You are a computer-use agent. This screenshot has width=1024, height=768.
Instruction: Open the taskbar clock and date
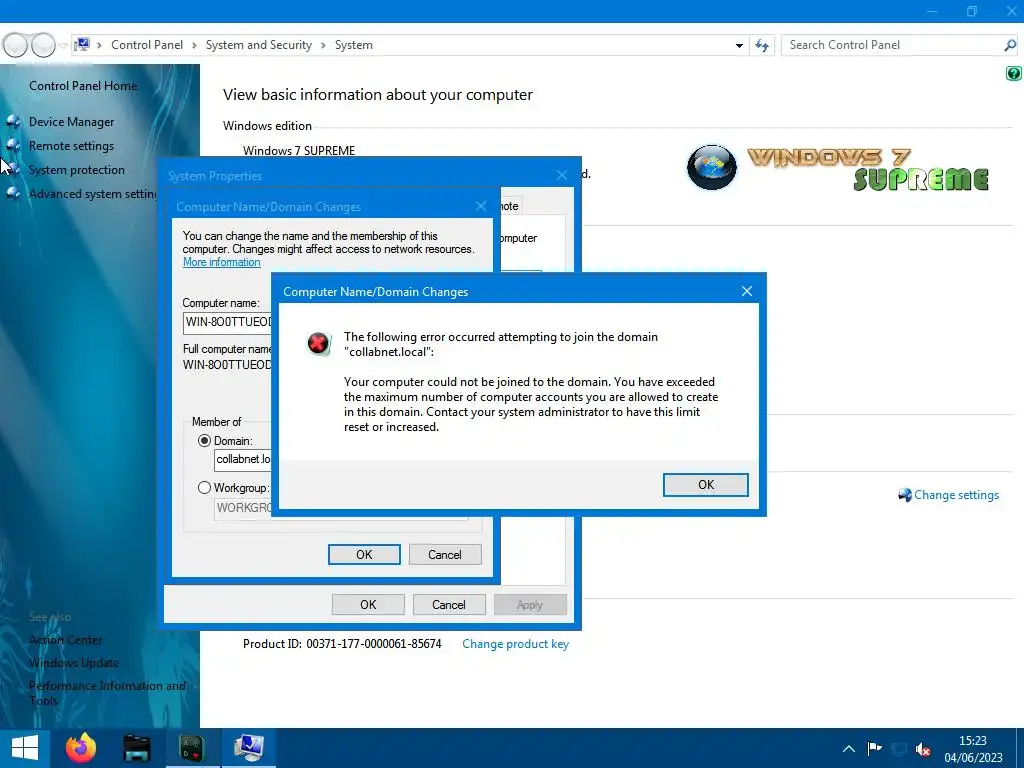point(973,749)
